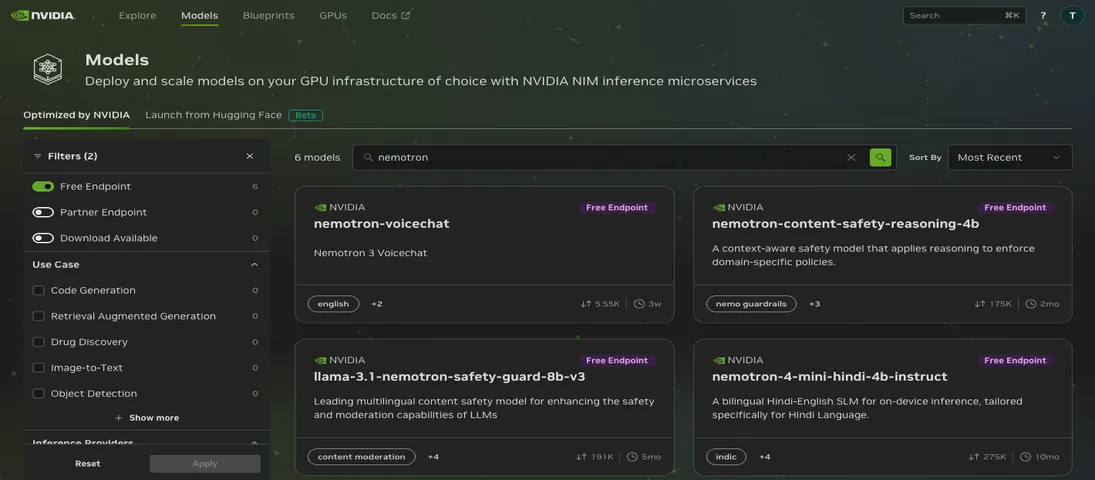The image size is (1095, 480).
Task: Expand +4 tags beside indic tag
Action: [765, 457]
